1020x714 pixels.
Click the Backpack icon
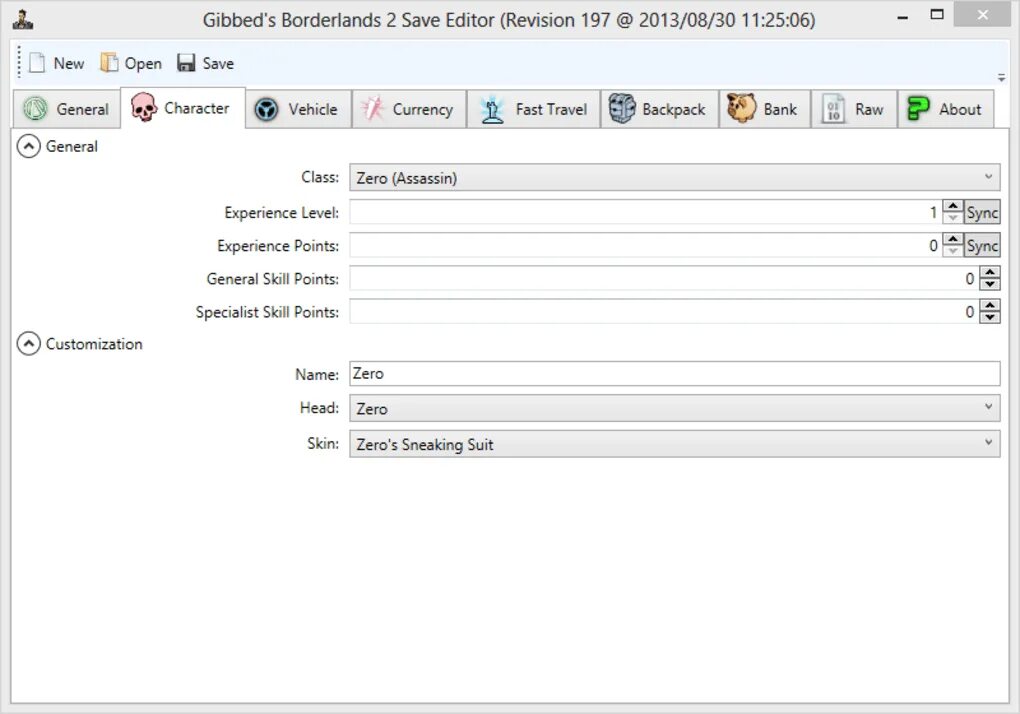[x=621, y=108]
